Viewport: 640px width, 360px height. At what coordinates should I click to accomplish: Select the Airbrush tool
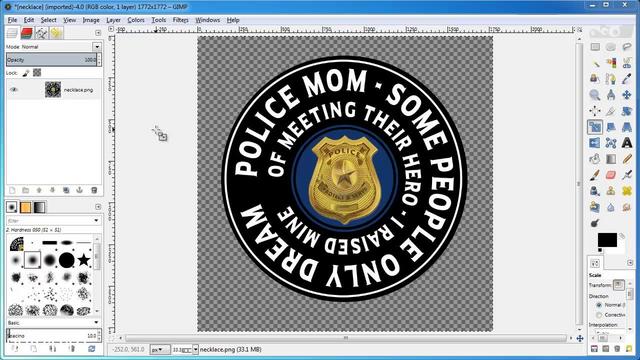click(627, 175)
